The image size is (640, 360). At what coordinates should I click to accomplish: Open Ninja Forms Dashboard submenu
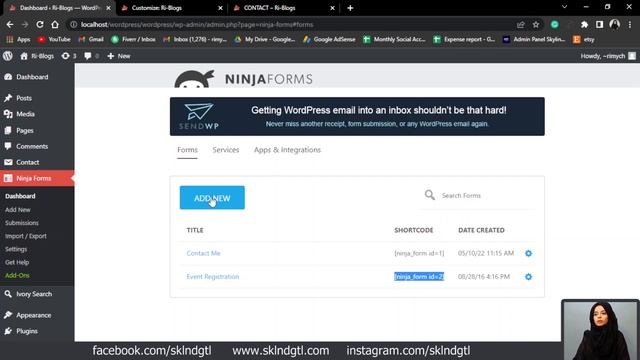pyautogui.click(x=20, y=196)
